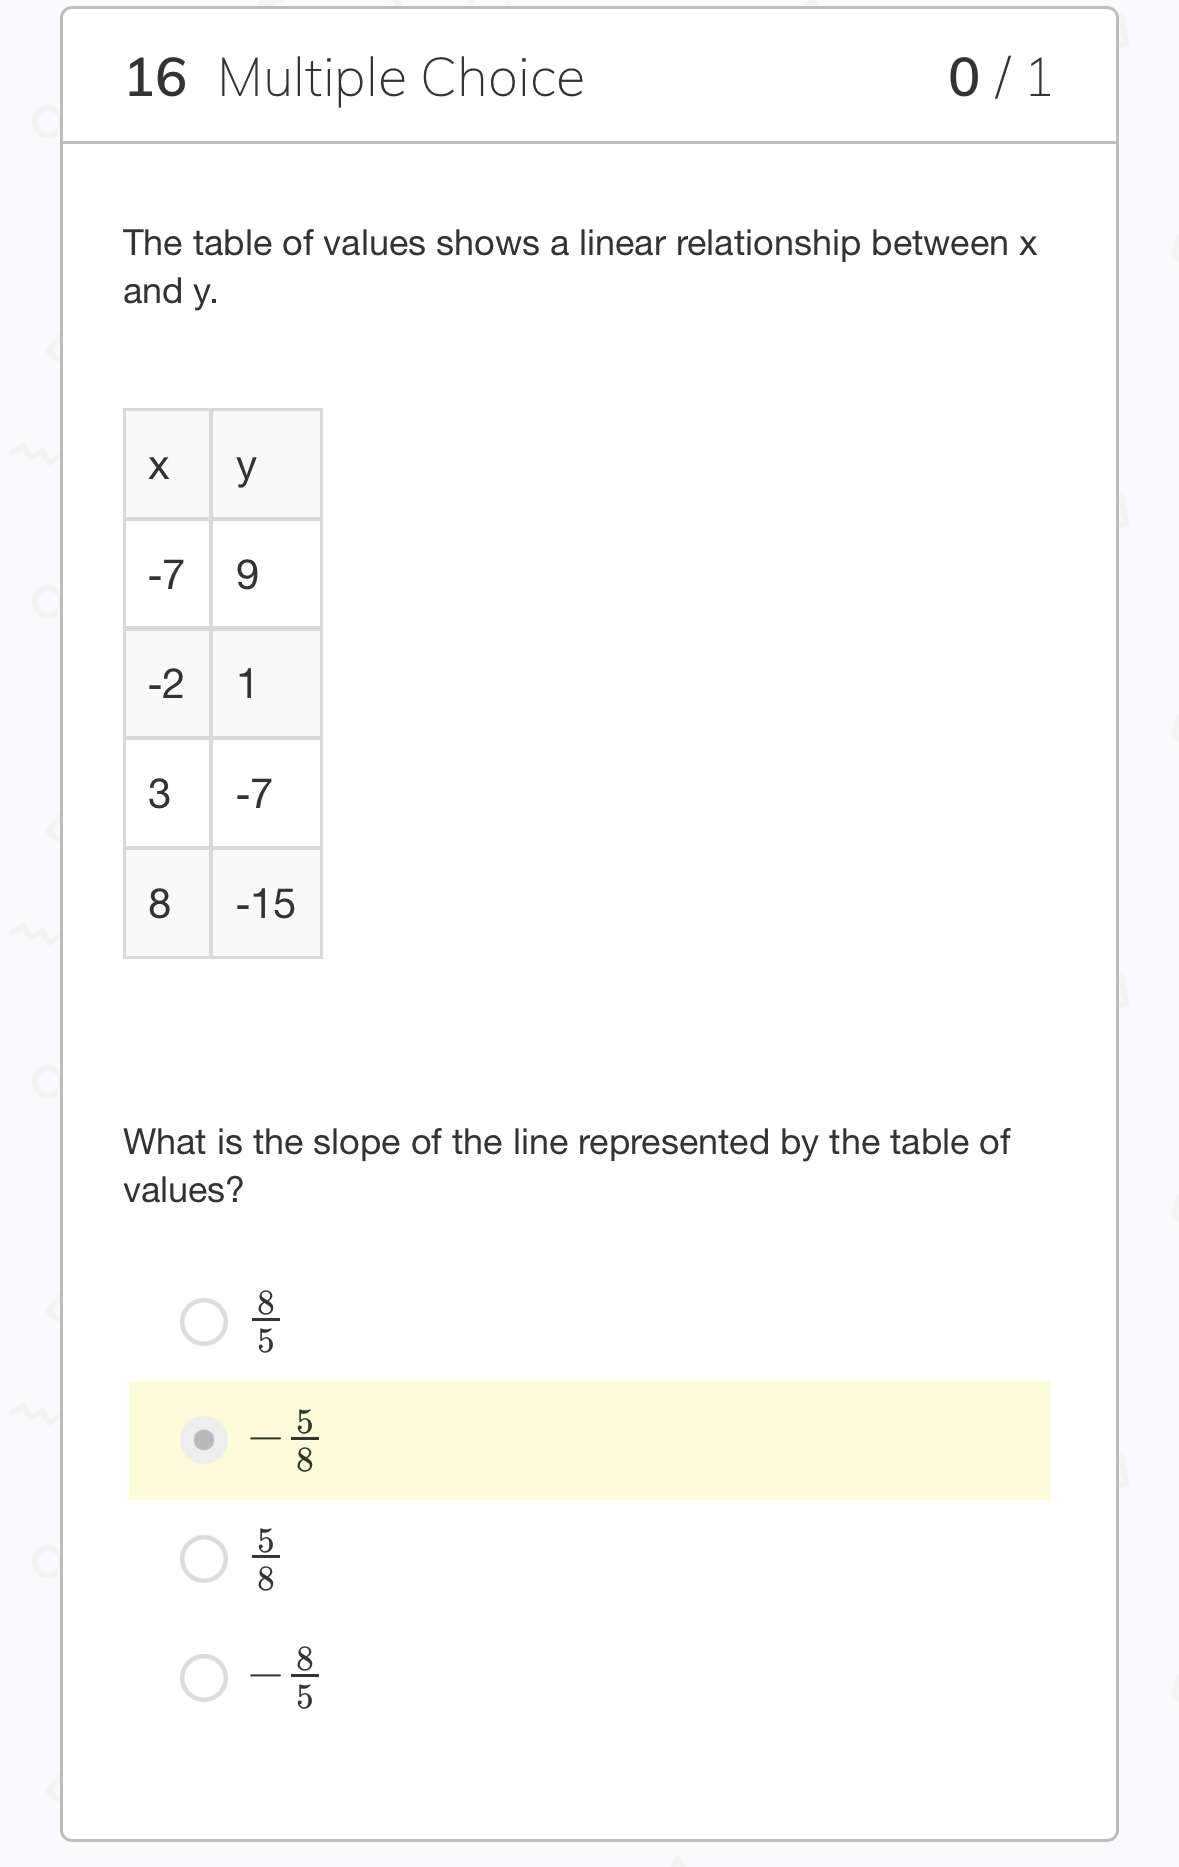This screenshot has width=1179, height=1867.
Task: Select the negative 5/8 radio button
Action: pyautogui.click(x=204, y=1440)
